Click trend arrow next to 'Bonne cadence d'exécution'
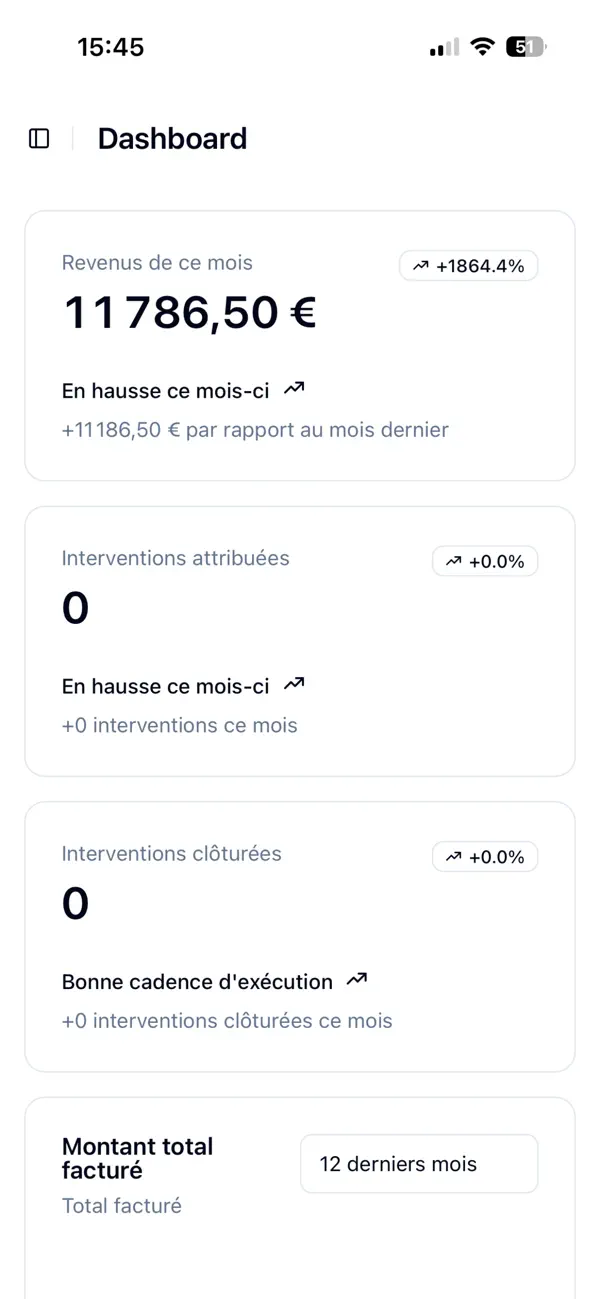The width and height of the screenshot is (600, 1299). click(356, 979)
